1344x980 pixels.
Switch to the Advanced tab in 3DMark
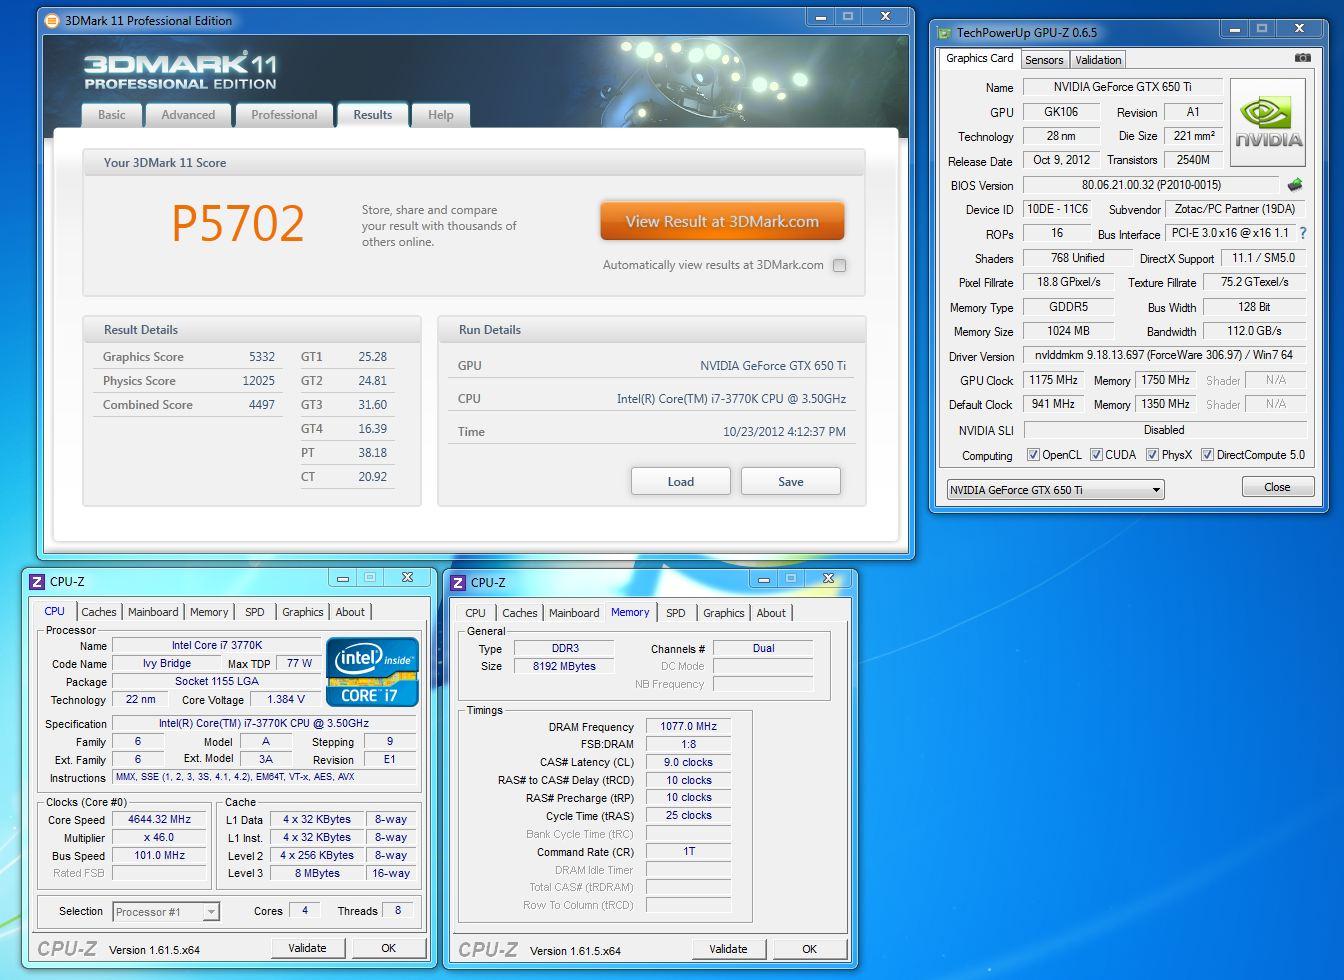click(188, 115)
